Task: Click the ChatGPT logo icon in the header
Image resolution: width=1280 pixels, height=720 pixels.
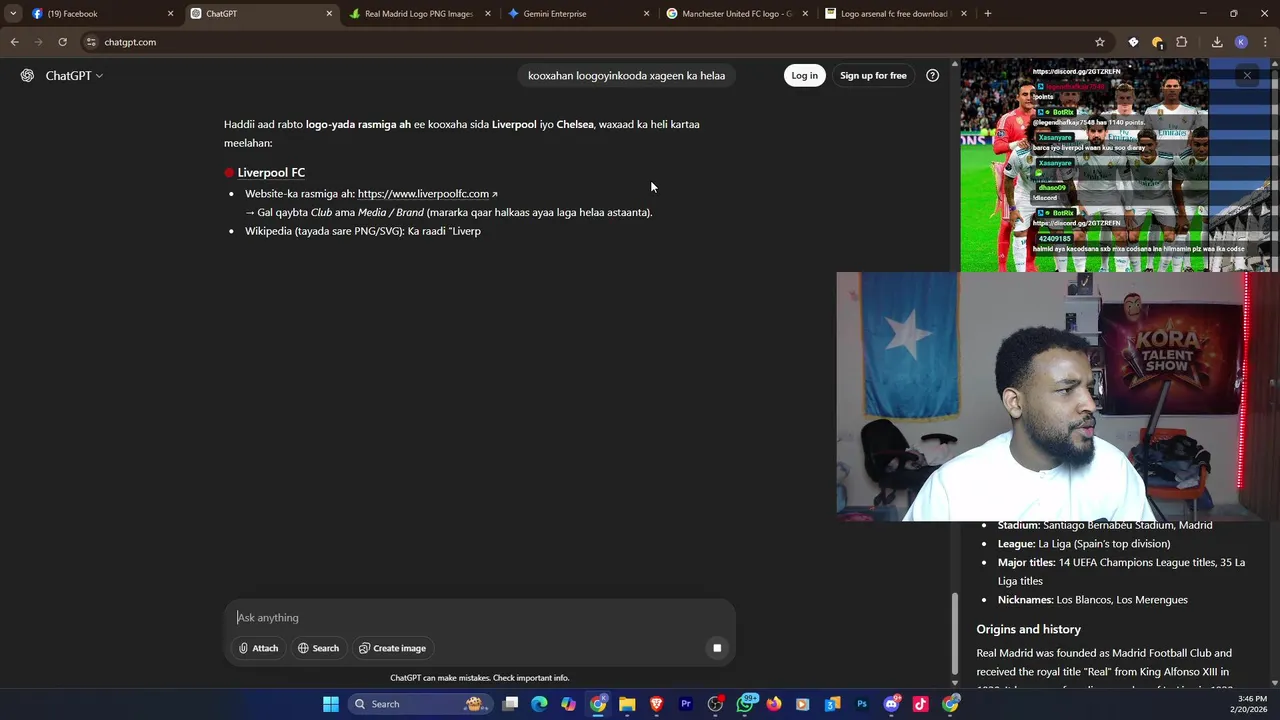Action: pos(27,76)
